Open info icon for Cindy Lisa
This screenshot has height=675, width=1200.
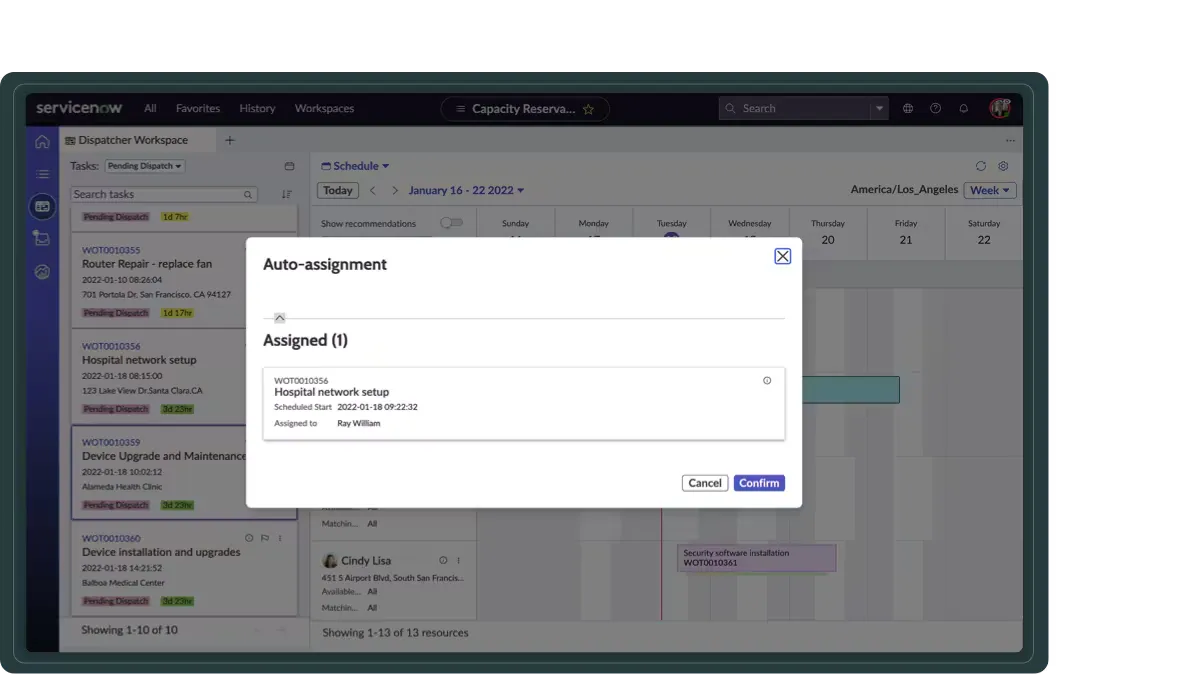[443, 560]
